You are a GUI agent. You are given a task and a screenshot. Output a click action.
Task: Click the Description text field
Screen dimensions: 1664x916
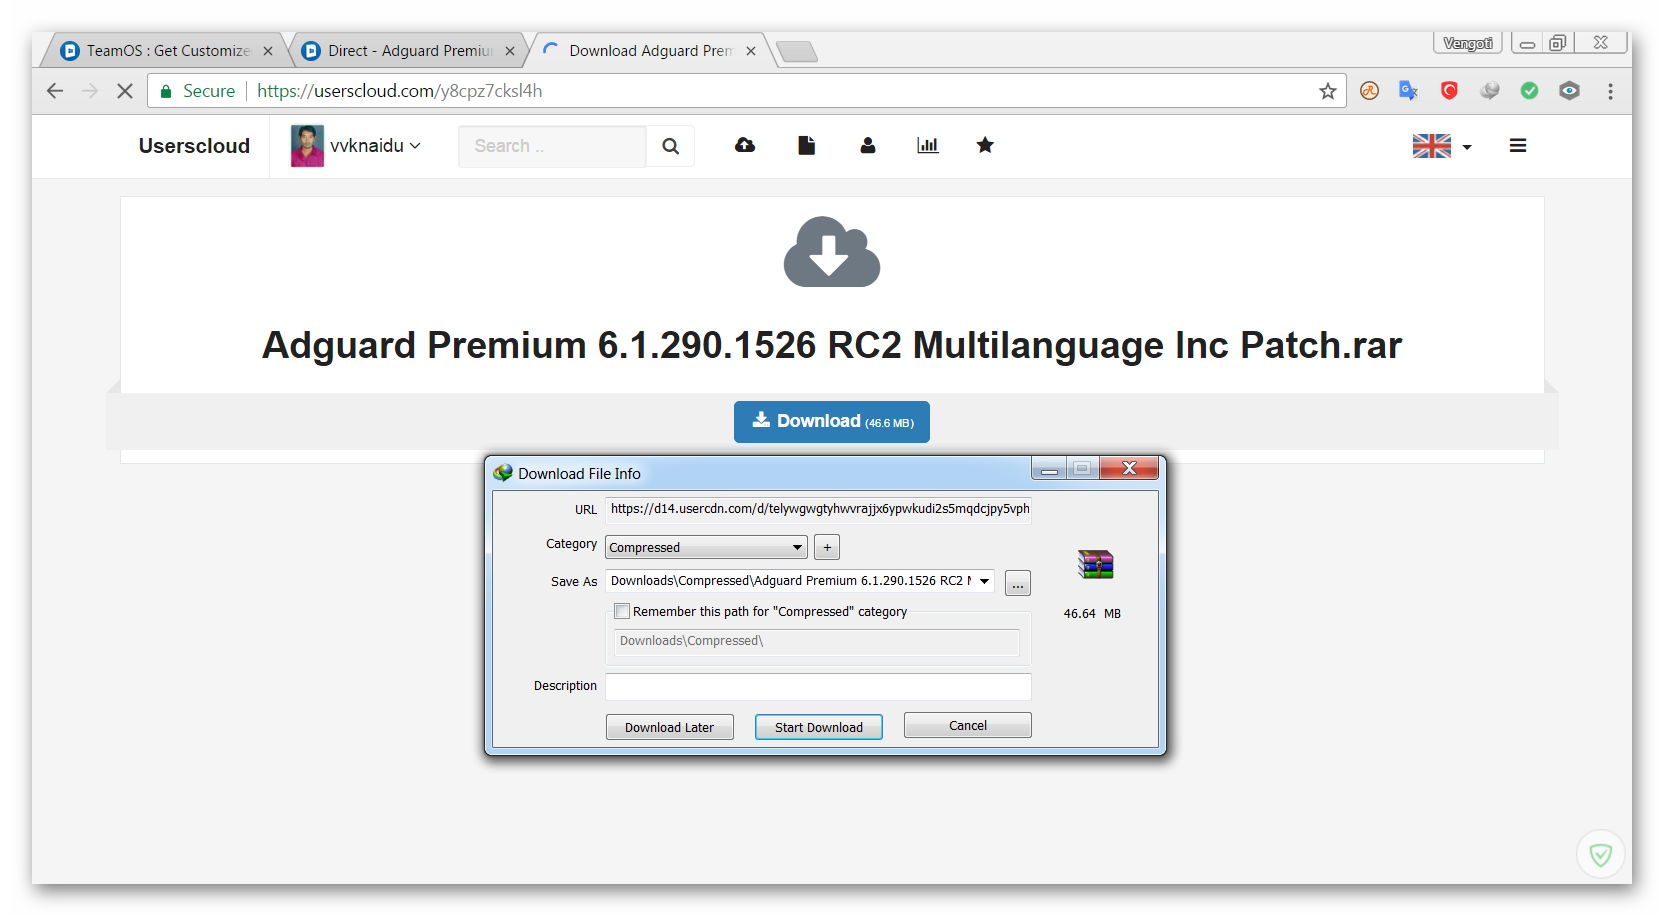tap(818, 687)
